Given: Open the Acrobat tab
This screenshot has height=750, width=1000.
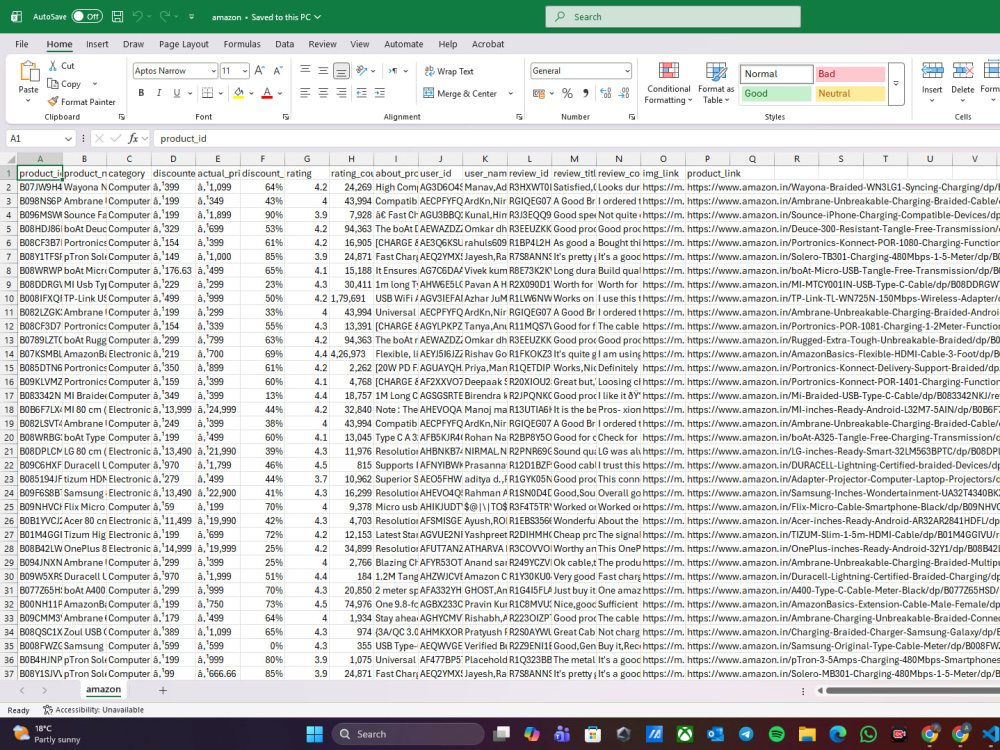Looking at the screenshot, I should click(x=488, y=44).
